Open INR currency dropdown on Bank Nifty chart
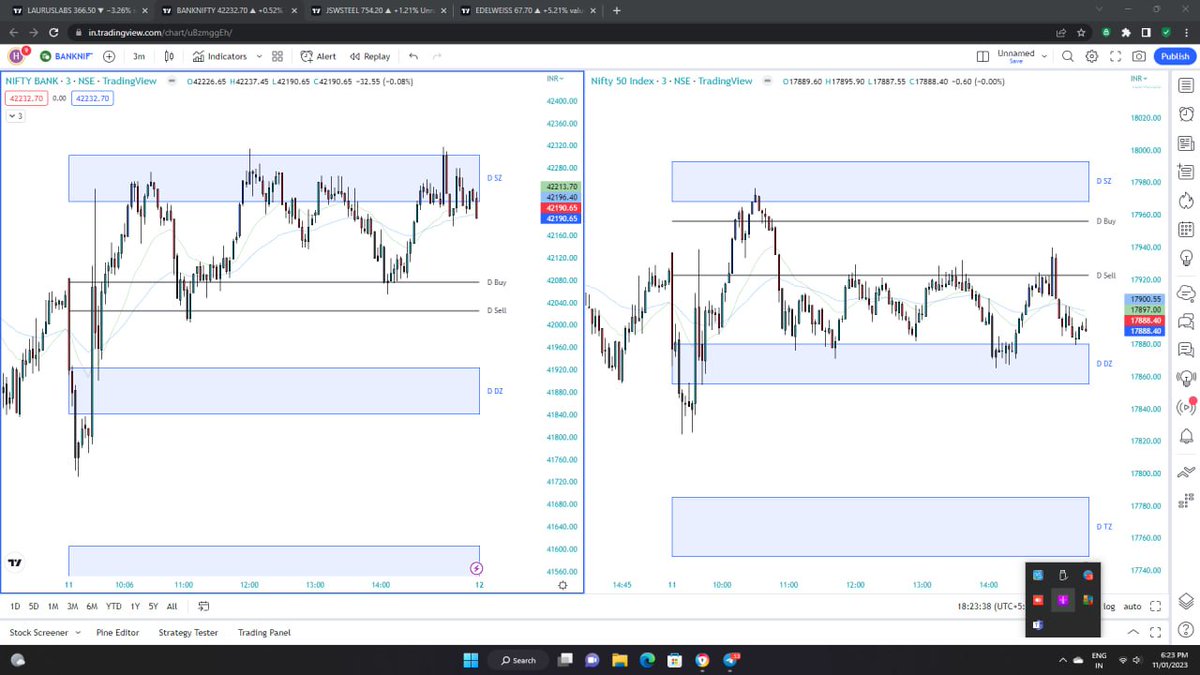The height and width of the screenshot is (675, 1200). pos(555,78)
